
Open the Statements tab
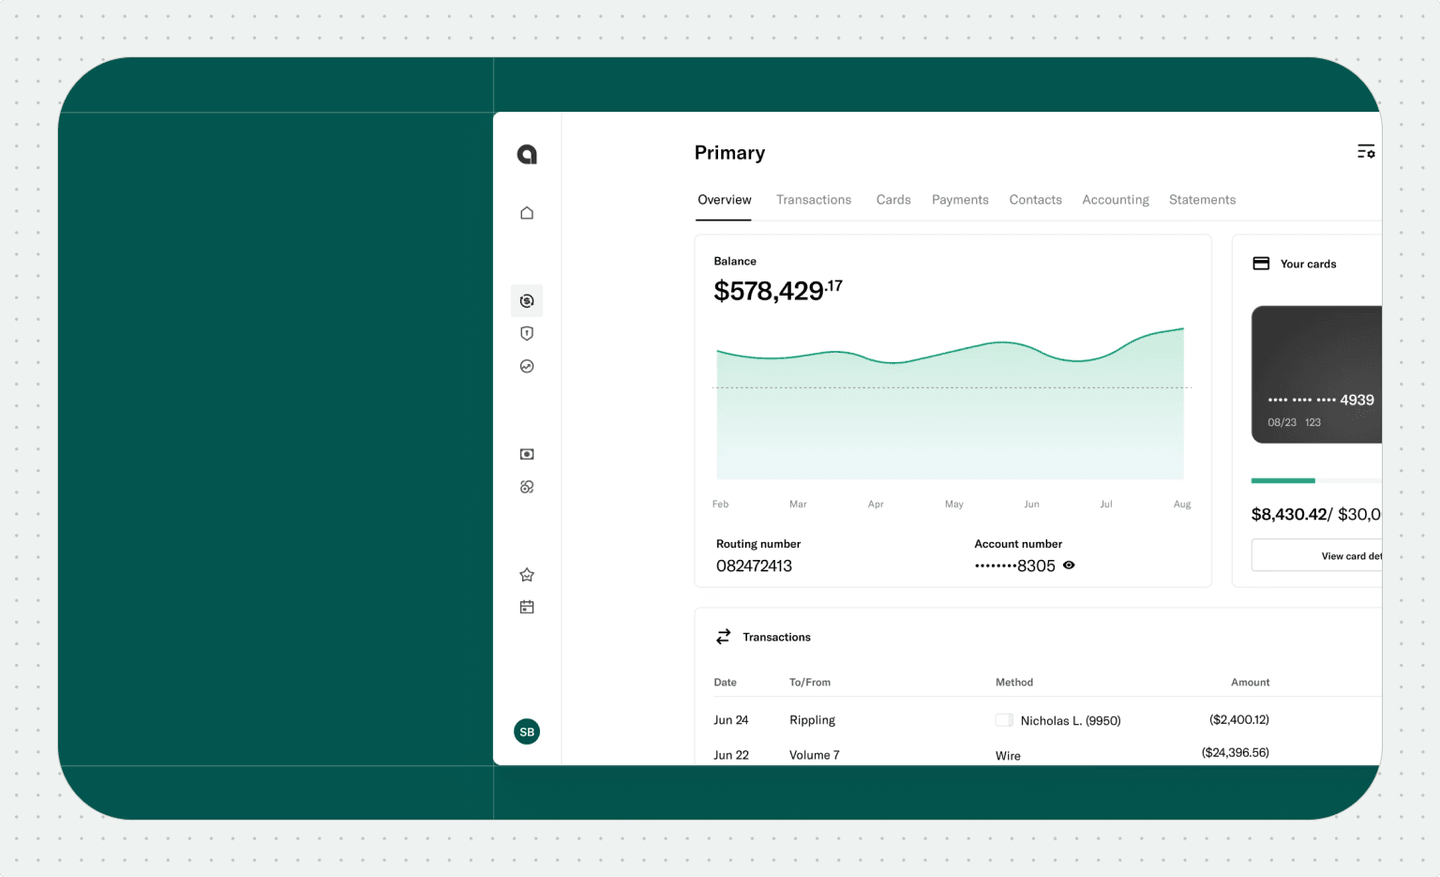(x=1202, y=200)
